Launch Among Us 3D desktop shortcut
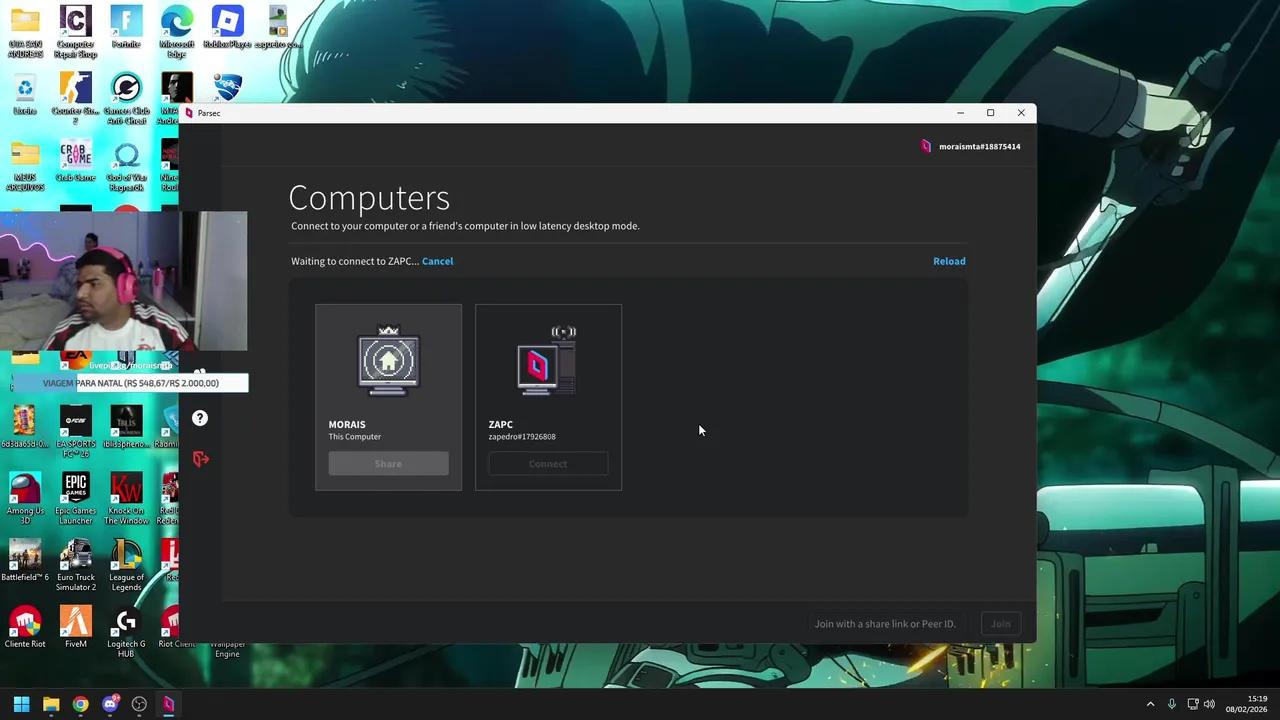 click(x=25, y=500)
